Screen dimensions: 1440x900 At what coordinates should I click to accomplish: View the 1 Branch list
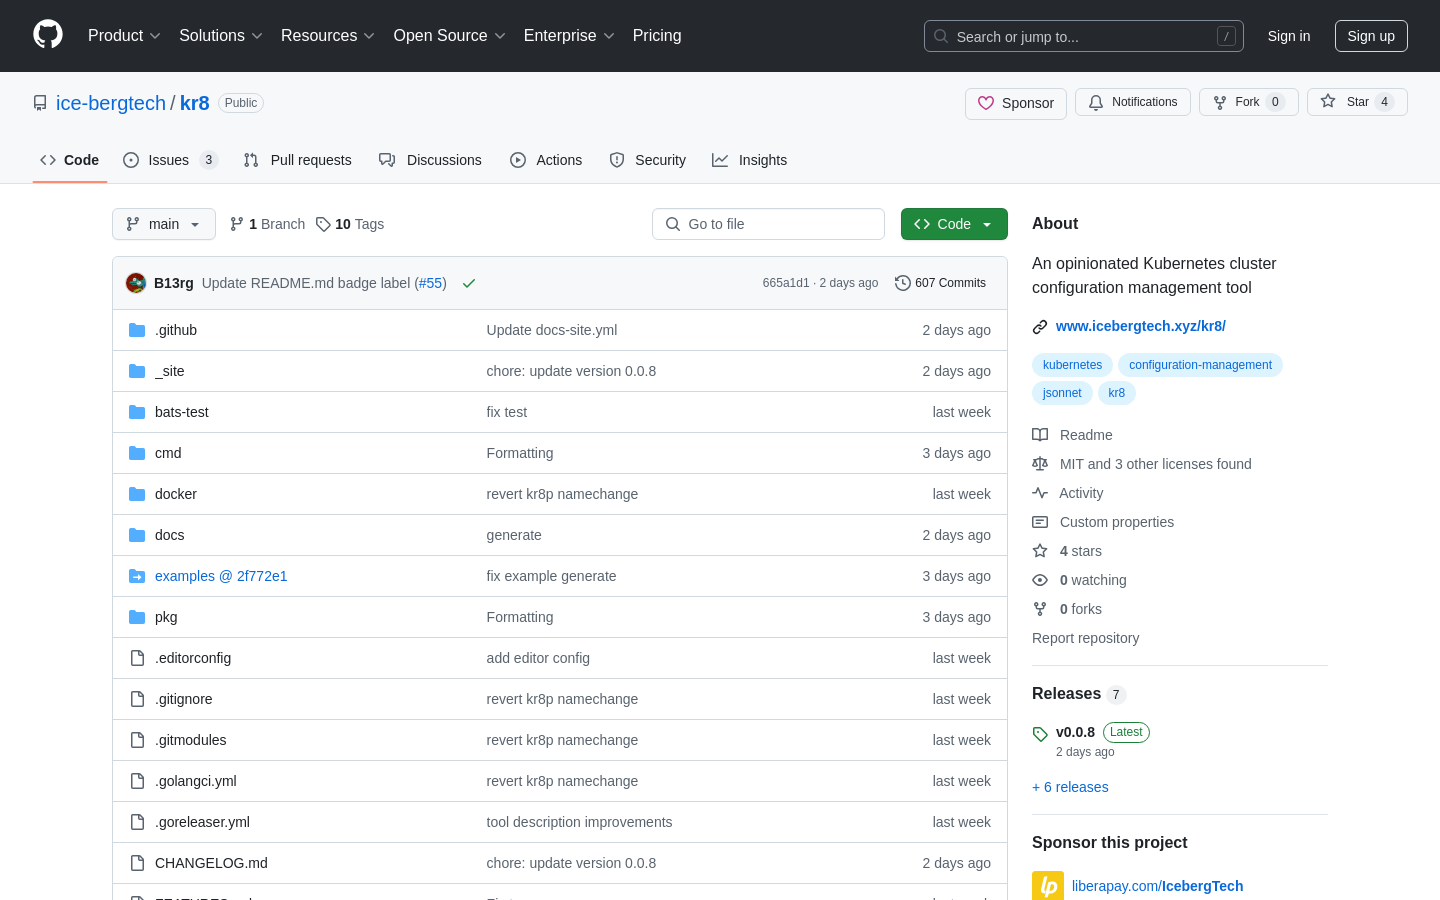coord(267,224)
